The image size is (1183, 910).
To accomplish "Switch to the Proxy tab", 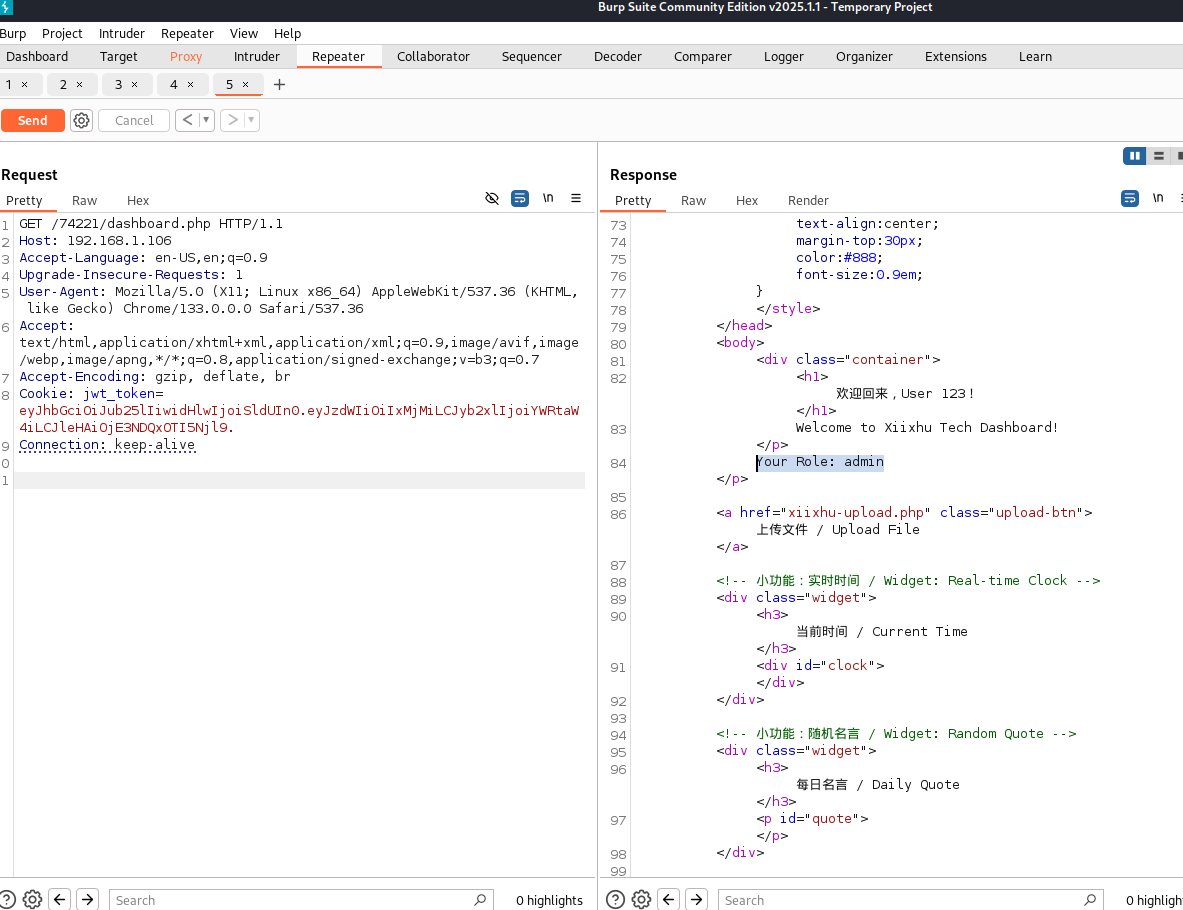I will 186,57.
